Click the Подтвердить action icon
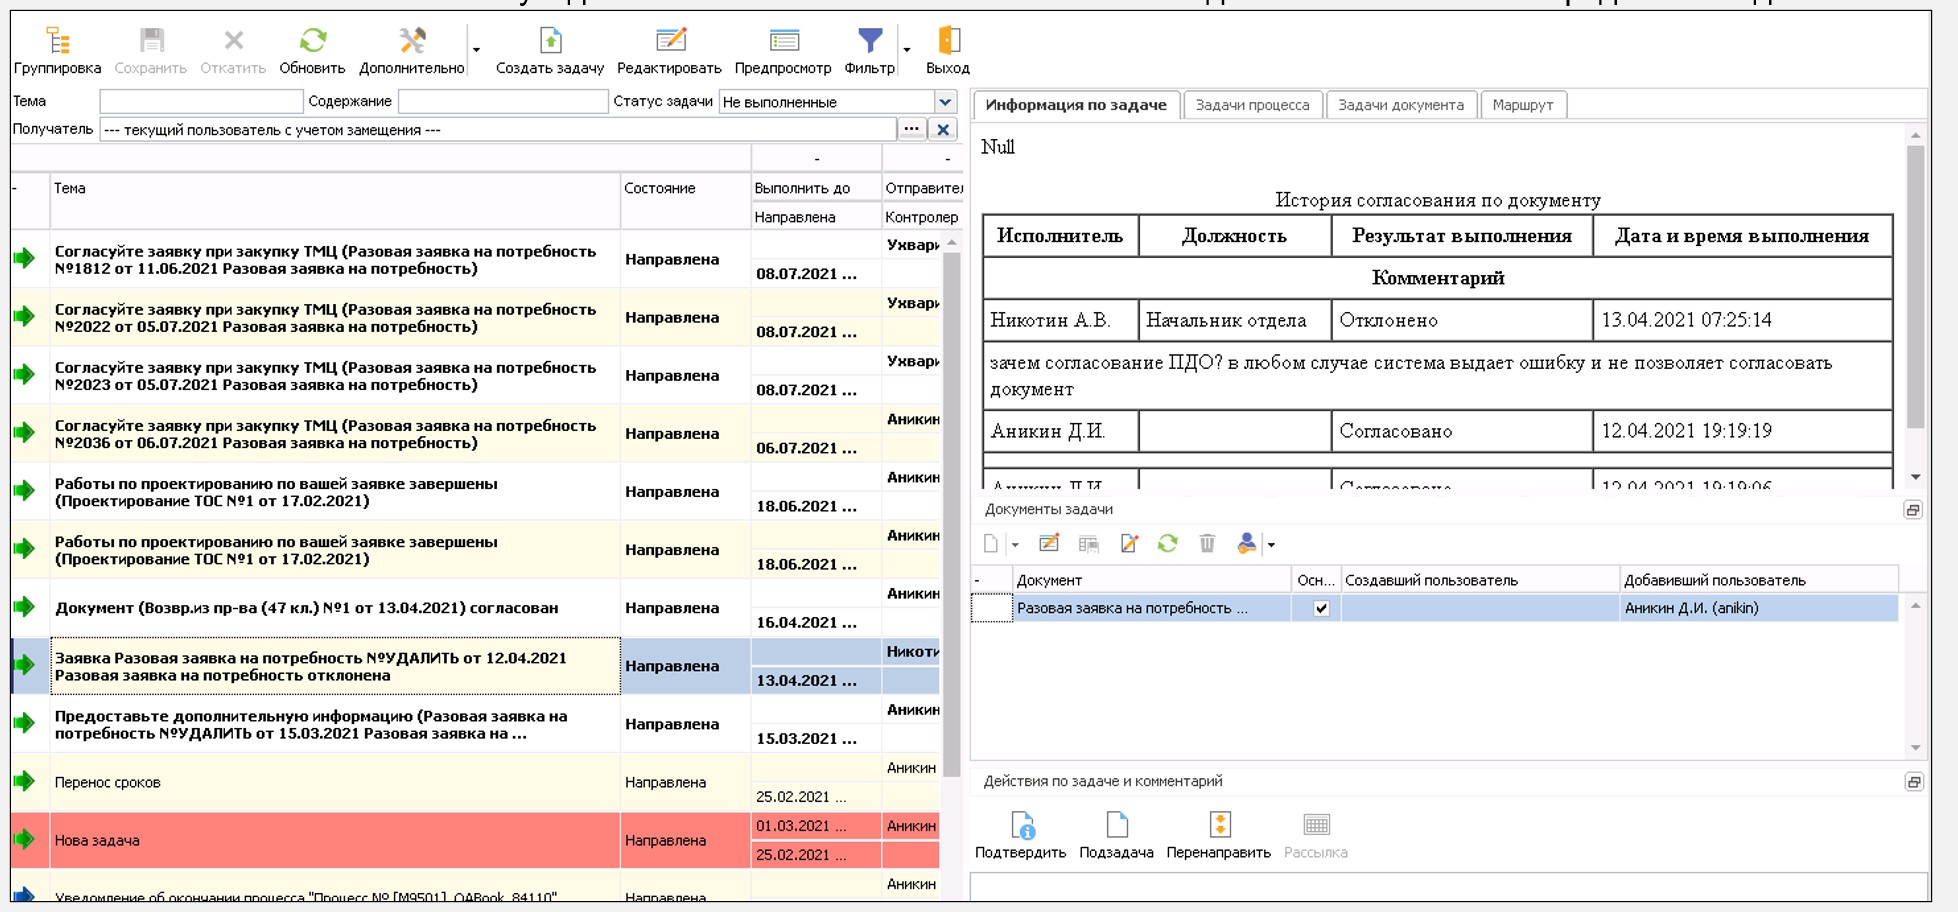Screen dimensions: 1958x912 tap(1020, 827)
